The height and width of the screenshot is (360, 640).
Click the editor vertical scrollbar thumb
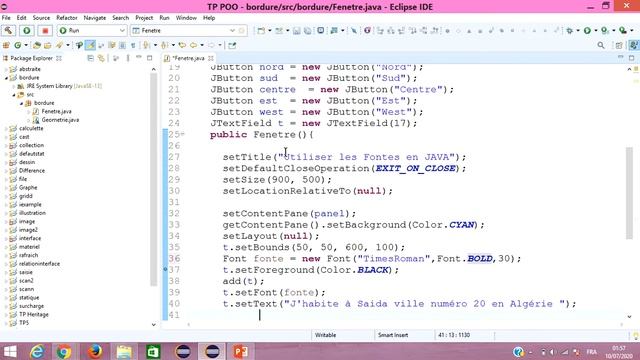(x=629, y=193)
